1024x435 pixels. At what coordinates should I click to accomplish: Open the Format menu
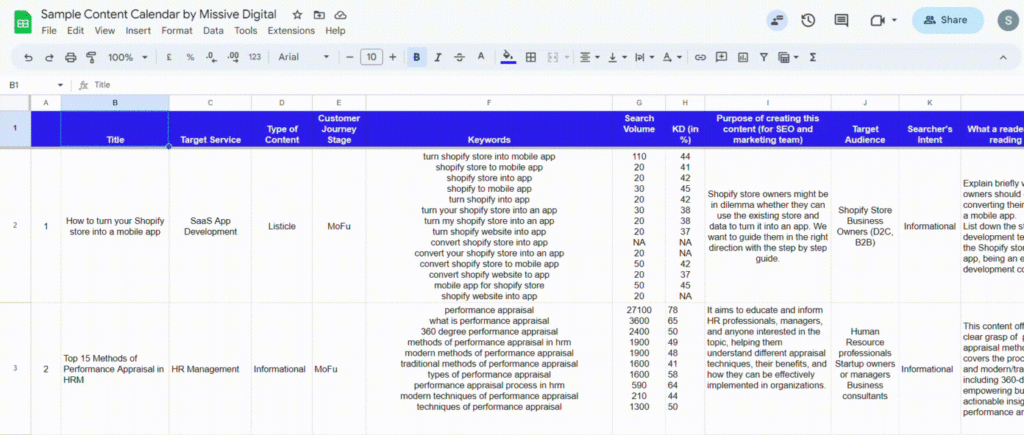click(x=177, y=31)
